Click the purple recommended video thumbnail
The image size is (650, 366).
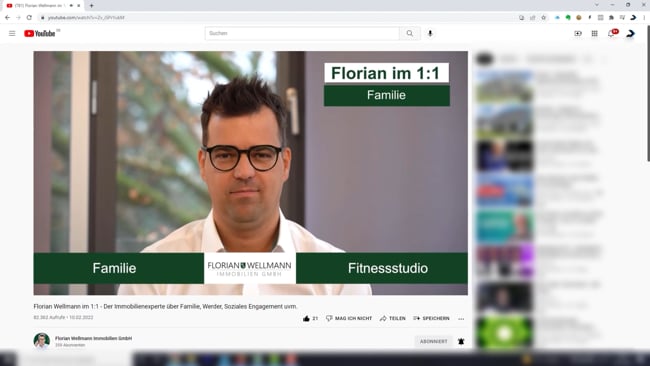[504, 260]
